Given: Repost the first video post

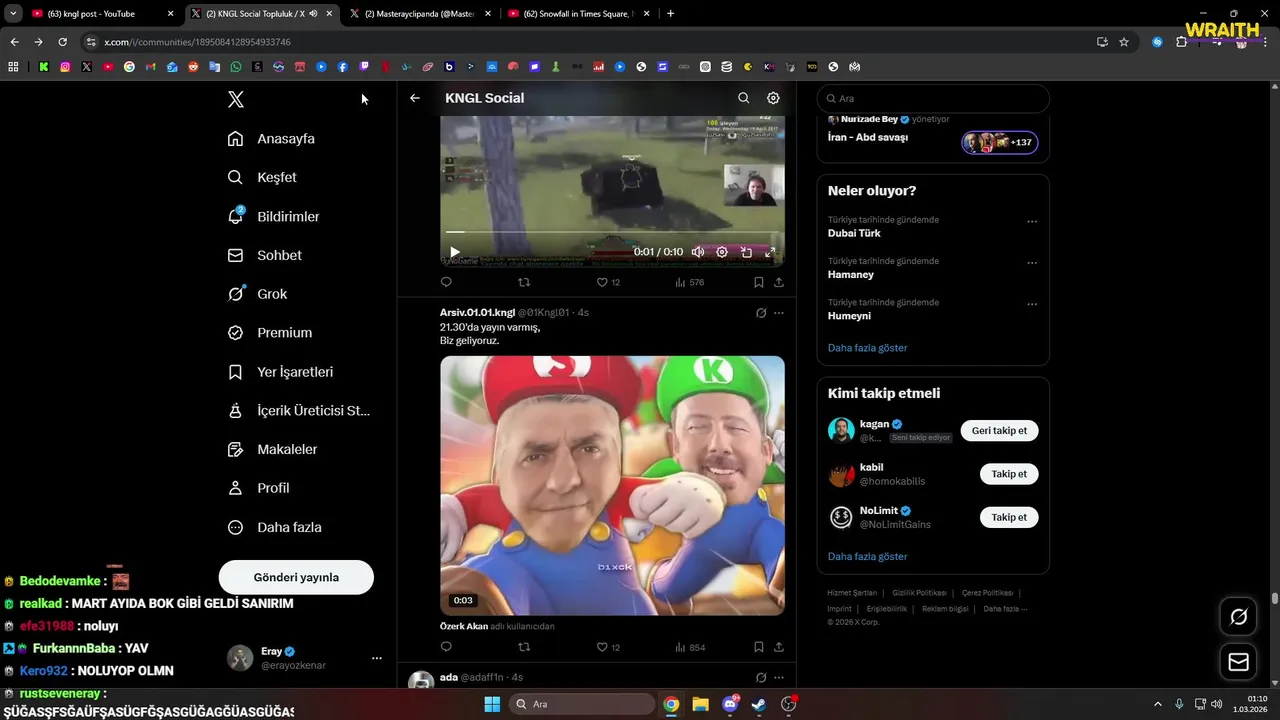Looking at the screenshot, I should click(524, 282).
